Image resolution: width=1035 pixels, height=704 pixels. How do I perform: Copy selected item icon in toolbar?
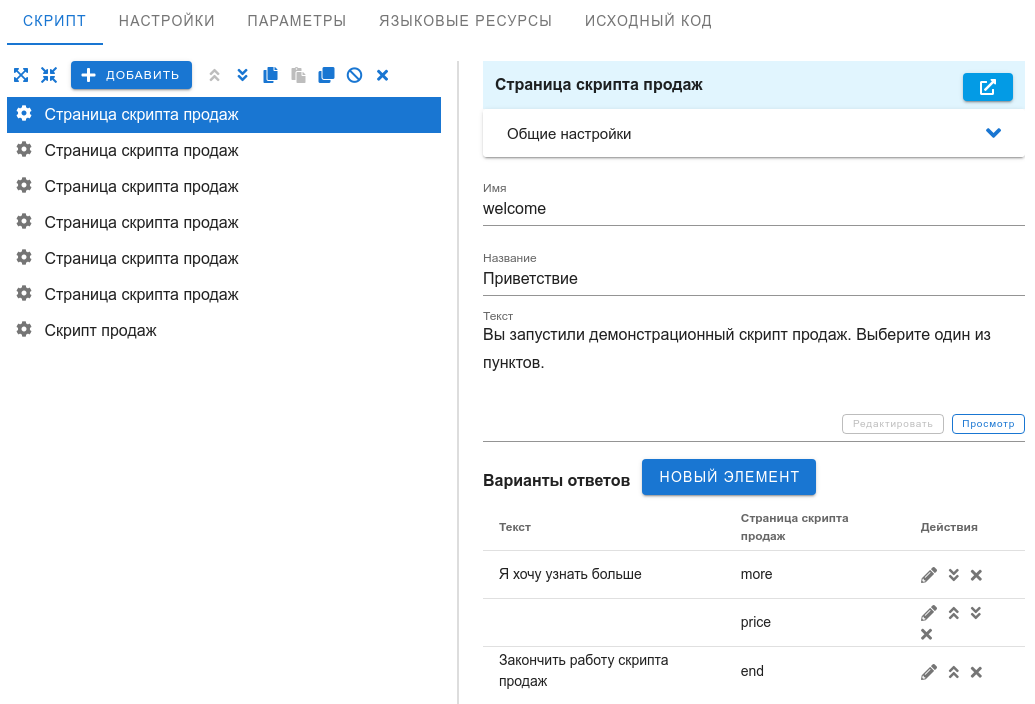click(x=271, y=75)
